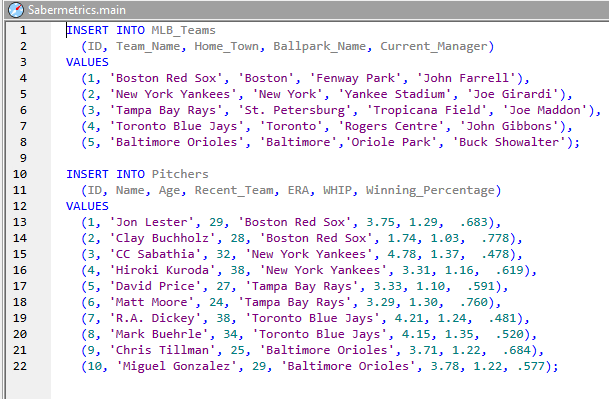The height and width of the screenshot is (399, 609).
Task: Click line number 22 in gutter
Action: 20,366
